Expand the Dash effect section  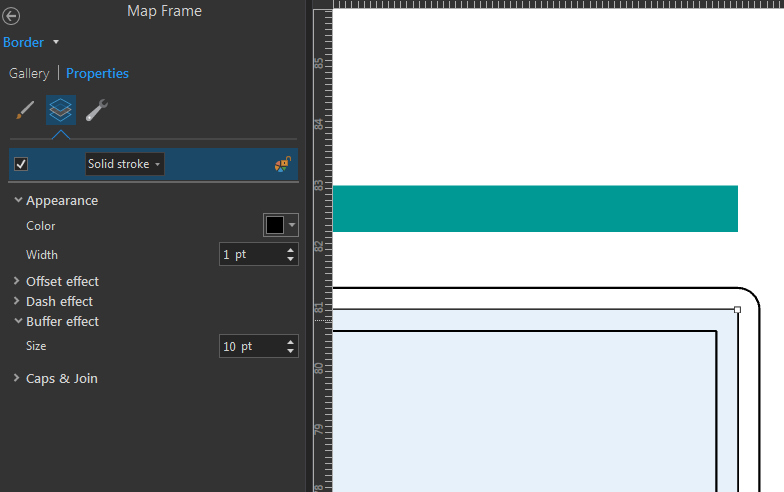point(16,301)
